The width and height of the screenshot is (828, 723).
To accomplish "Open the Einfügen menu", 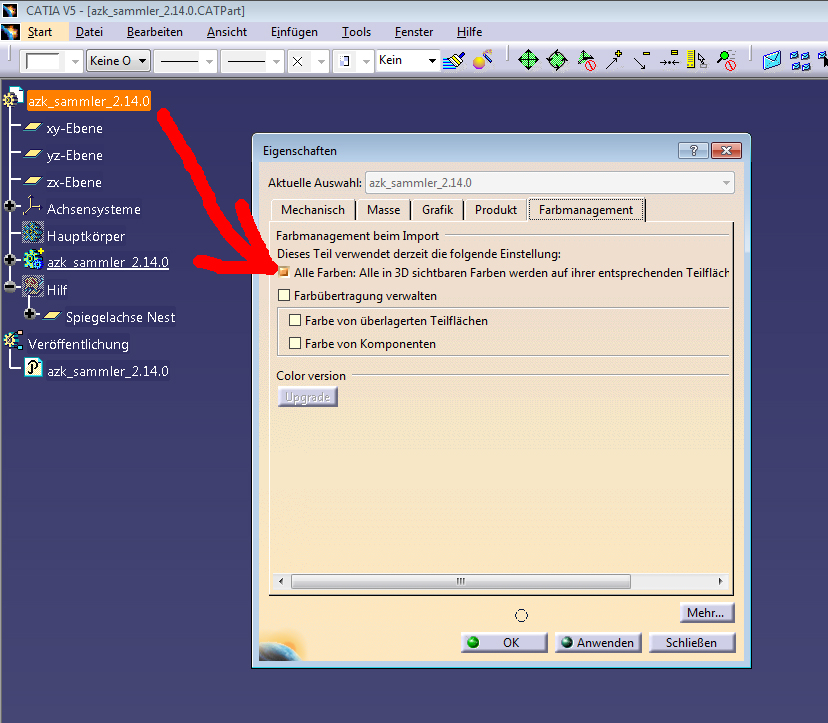I will tap(294, 32).
